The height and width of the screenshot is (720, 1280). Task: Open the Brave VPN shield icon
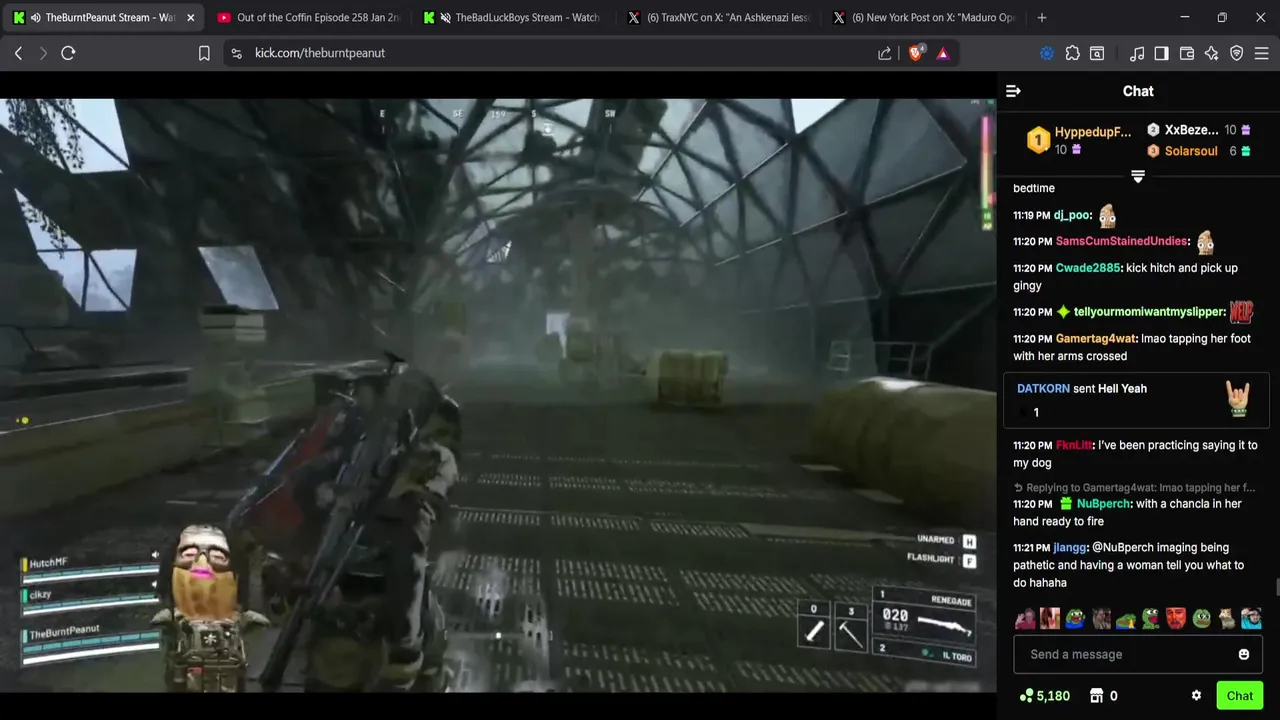[x=1237, y=53]
